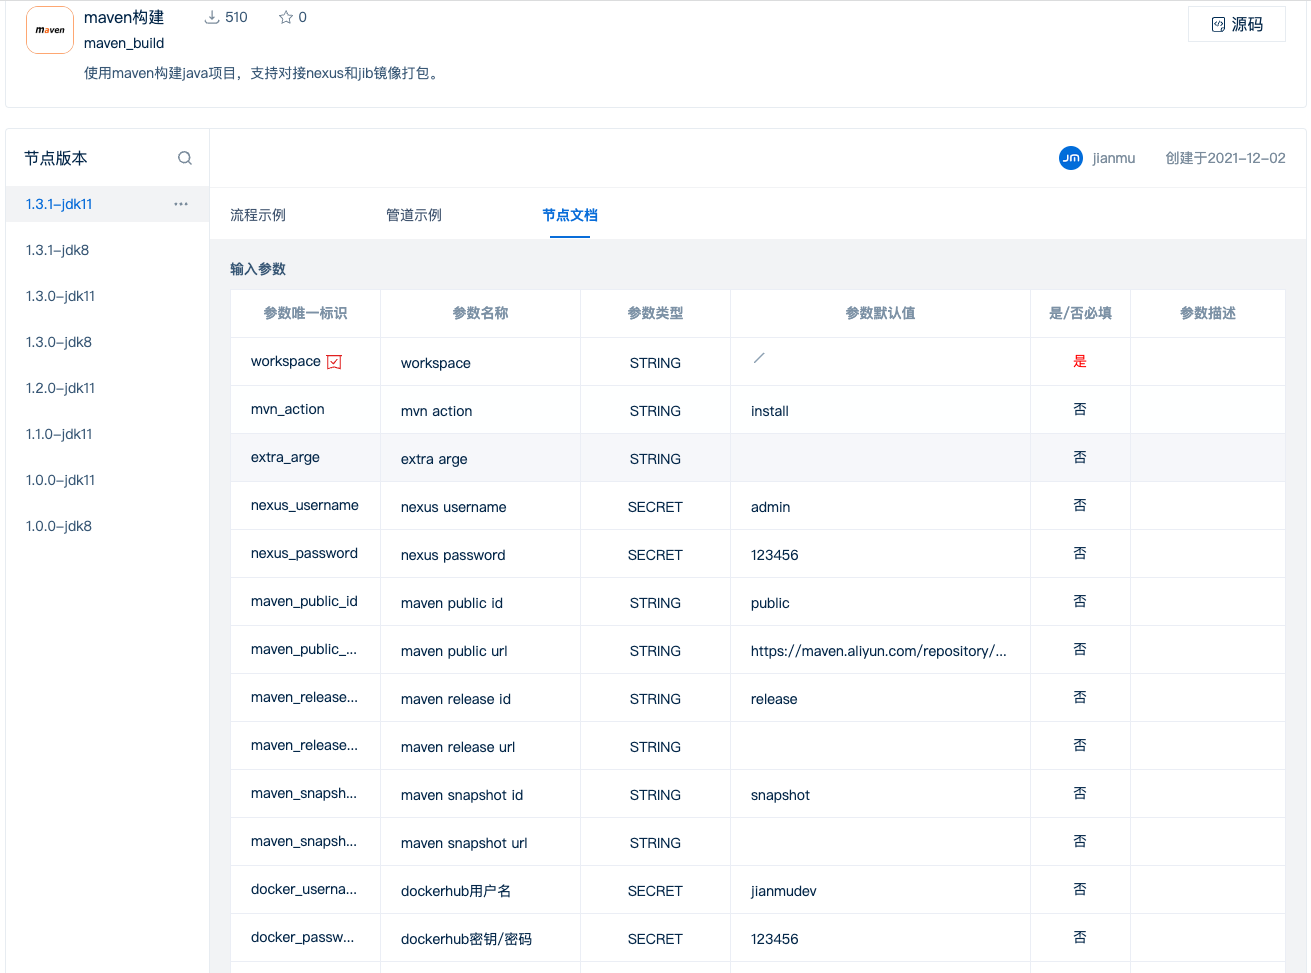Select version 1.2.0-jdk11
The width and height of the screenshot is (1311, 973).
click(x=61, y=388)
